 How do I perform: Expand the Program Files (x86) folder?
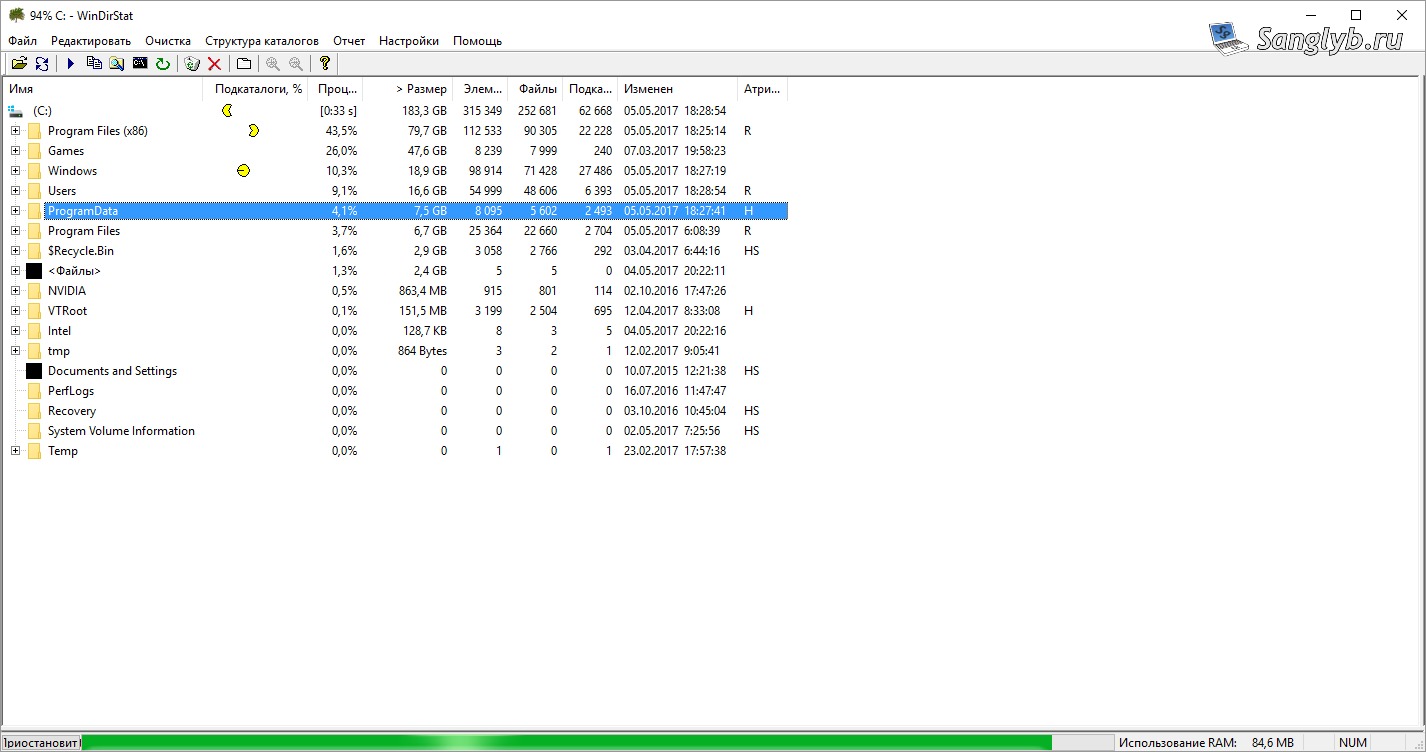click(x=15, y=131)
